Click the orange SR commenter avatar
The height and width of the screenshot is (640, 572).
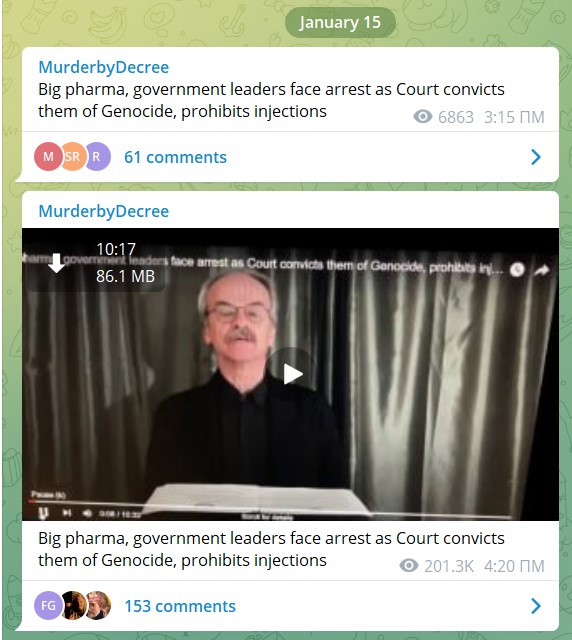click(73, 156)
